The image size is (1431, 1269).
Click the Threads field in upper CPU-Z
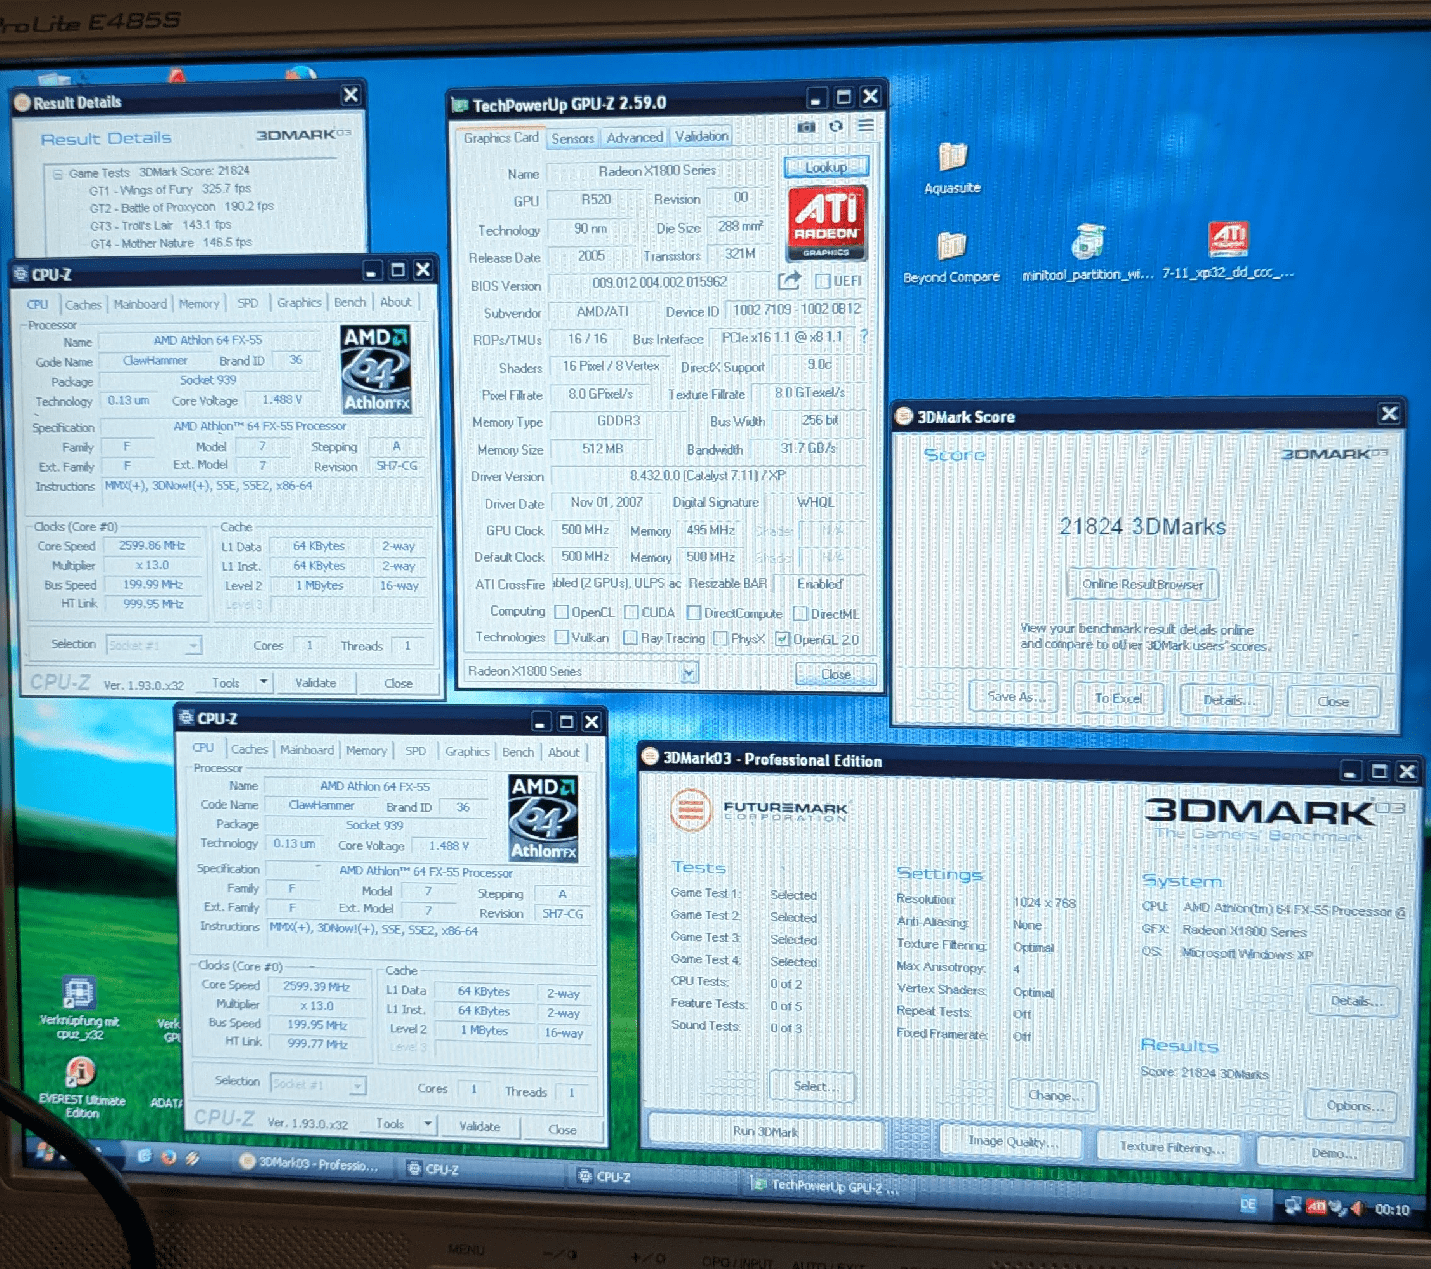point(408,646)
